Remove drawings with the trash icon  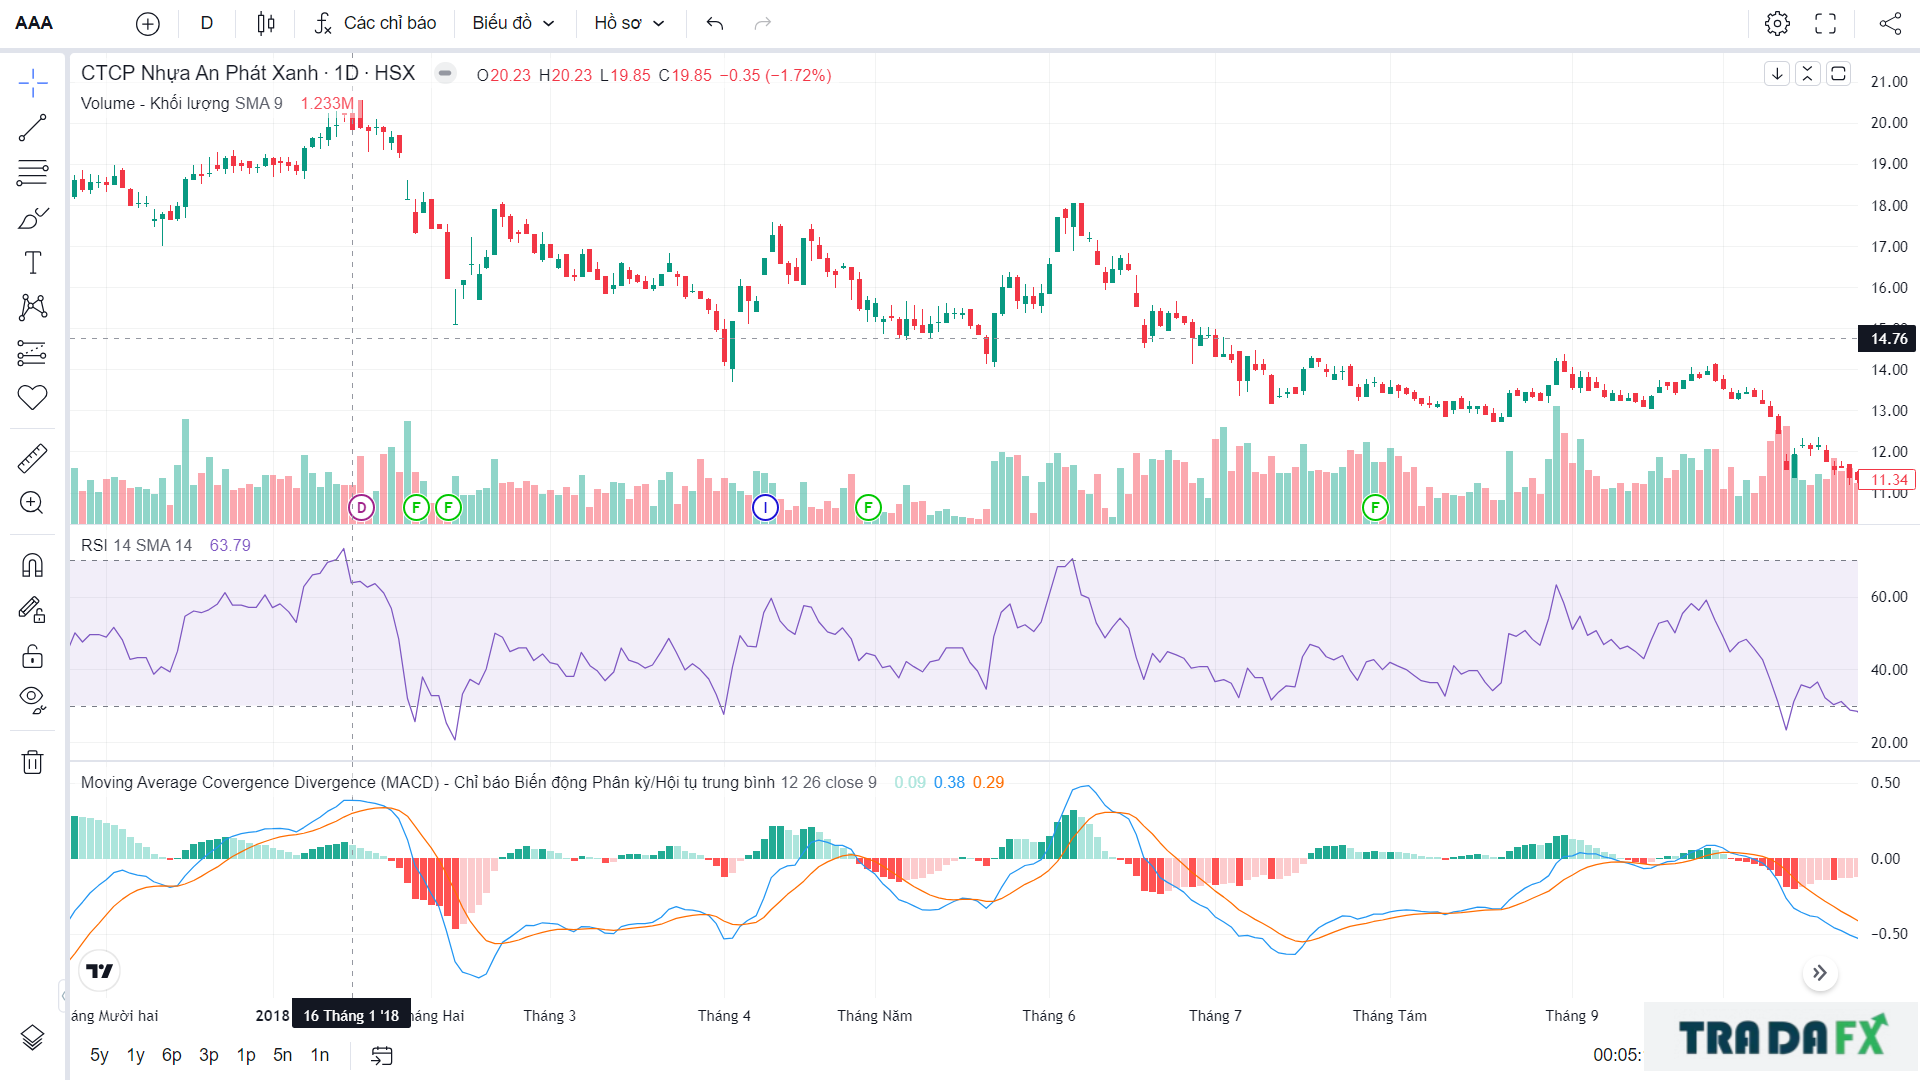33,762
